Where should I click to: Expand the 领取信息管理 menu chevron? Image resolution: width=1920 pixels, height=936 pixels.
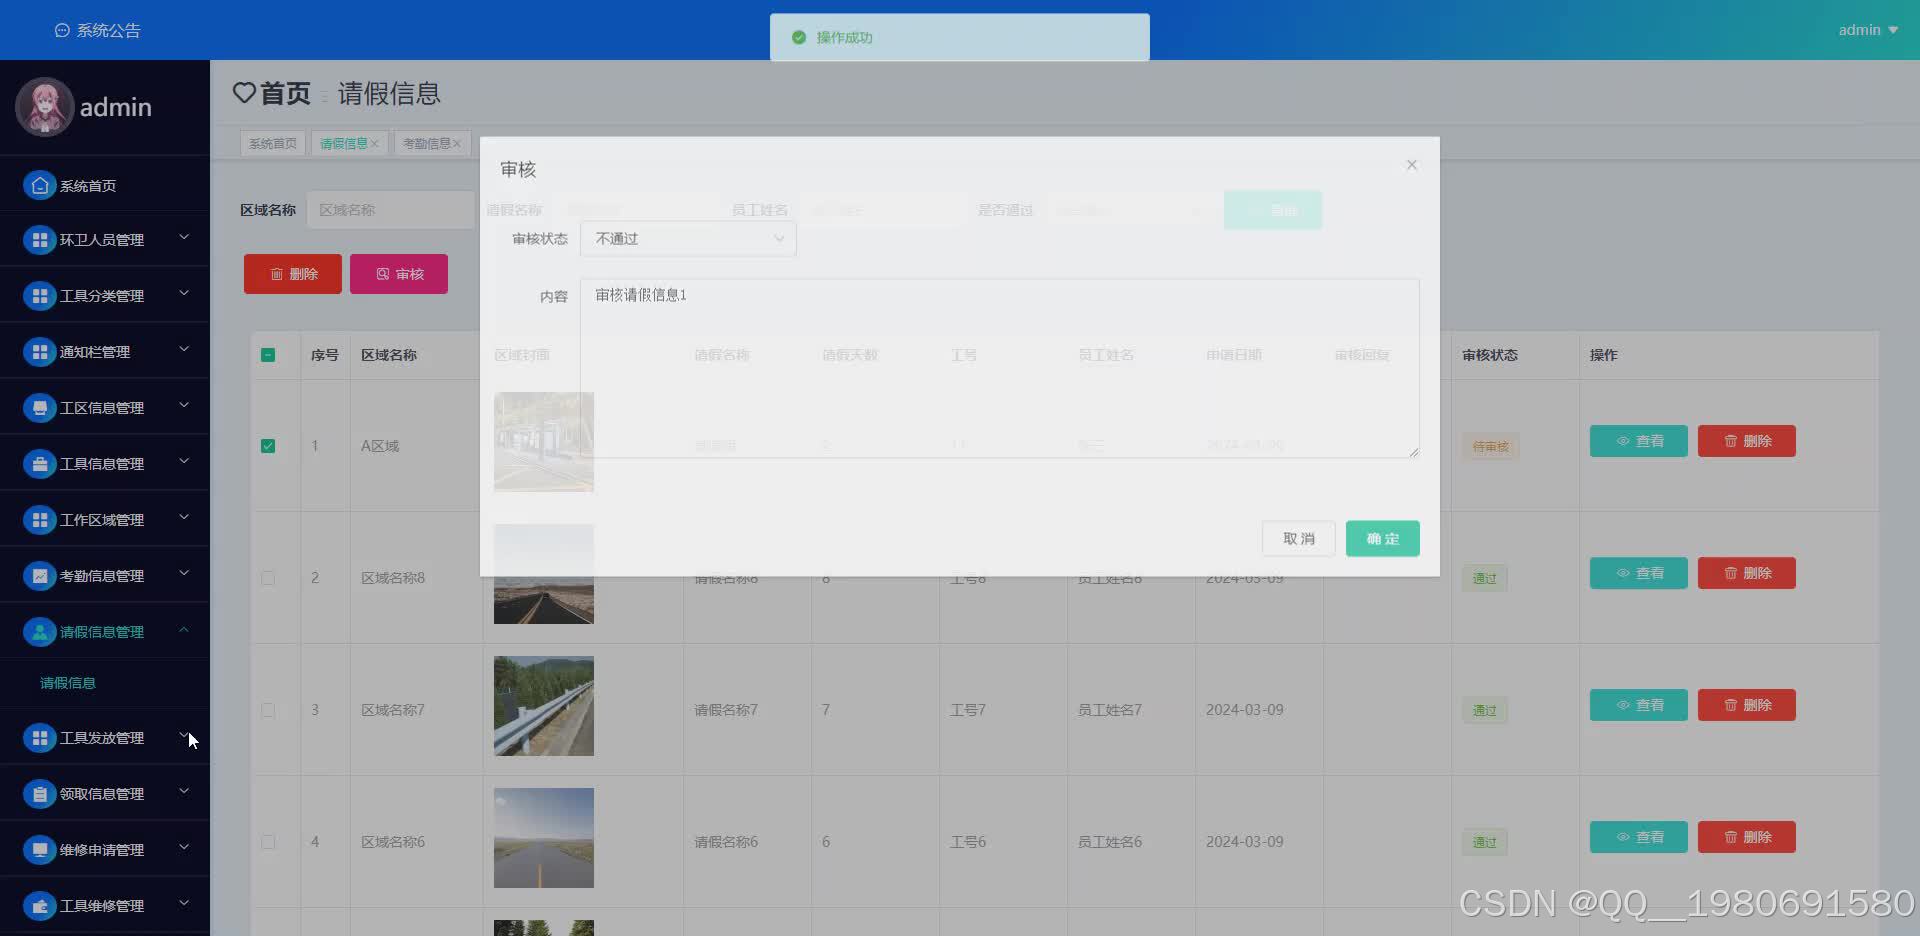coord(184,791)
